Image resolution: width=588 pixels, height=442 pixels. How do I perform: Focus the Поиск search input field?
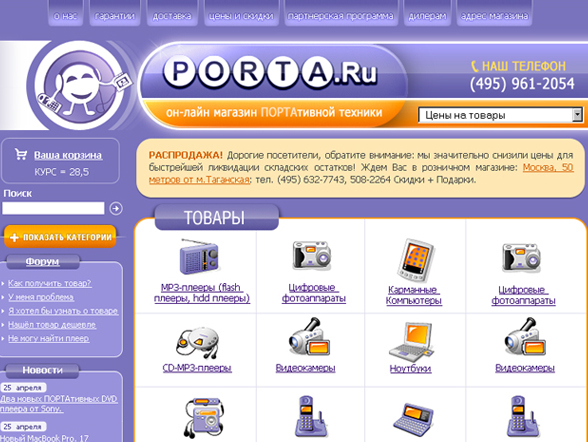53,208
